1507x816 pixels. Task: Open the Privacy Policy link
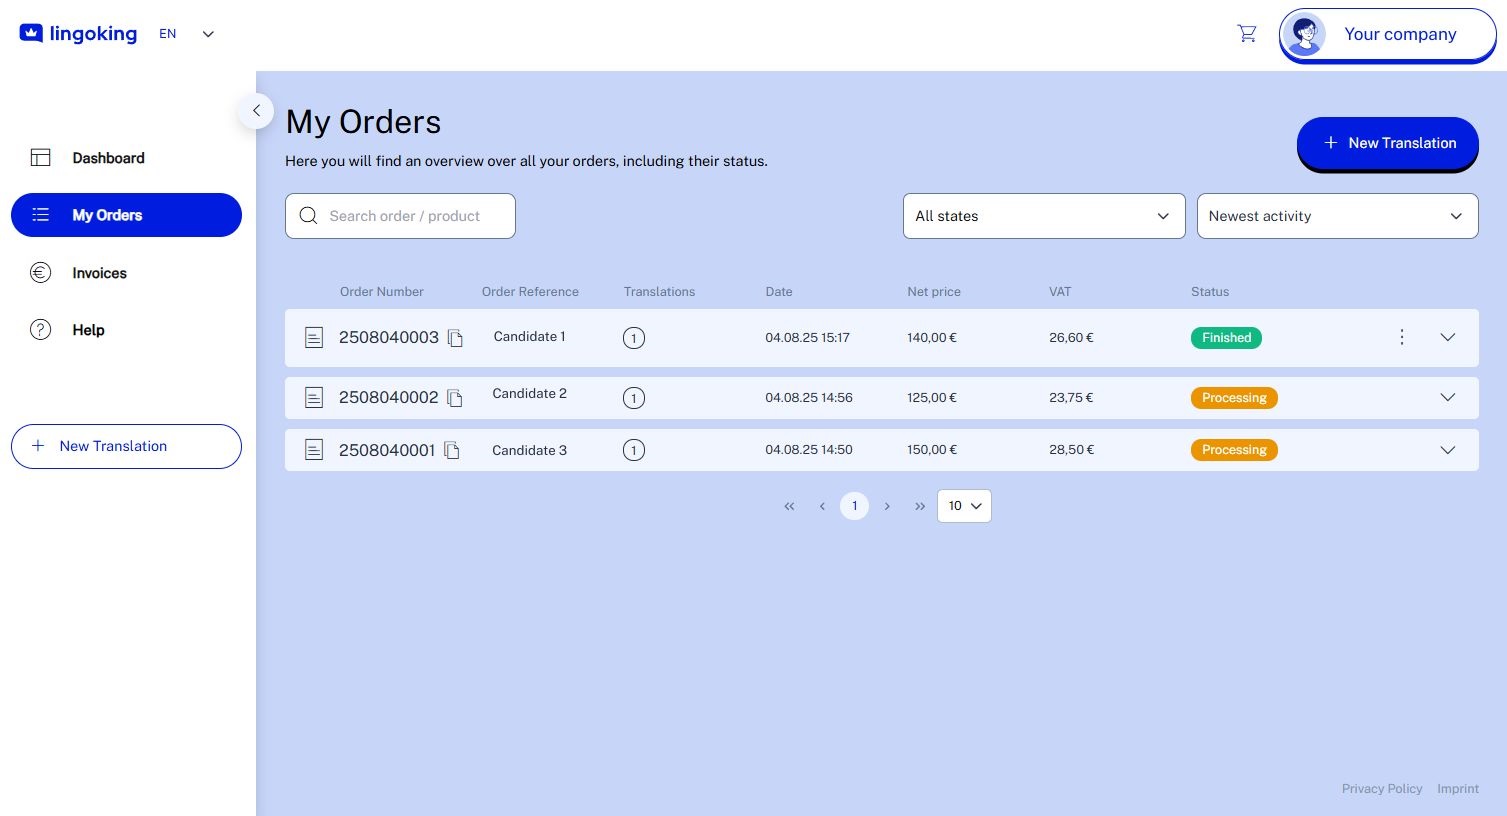click(1381, 789)
